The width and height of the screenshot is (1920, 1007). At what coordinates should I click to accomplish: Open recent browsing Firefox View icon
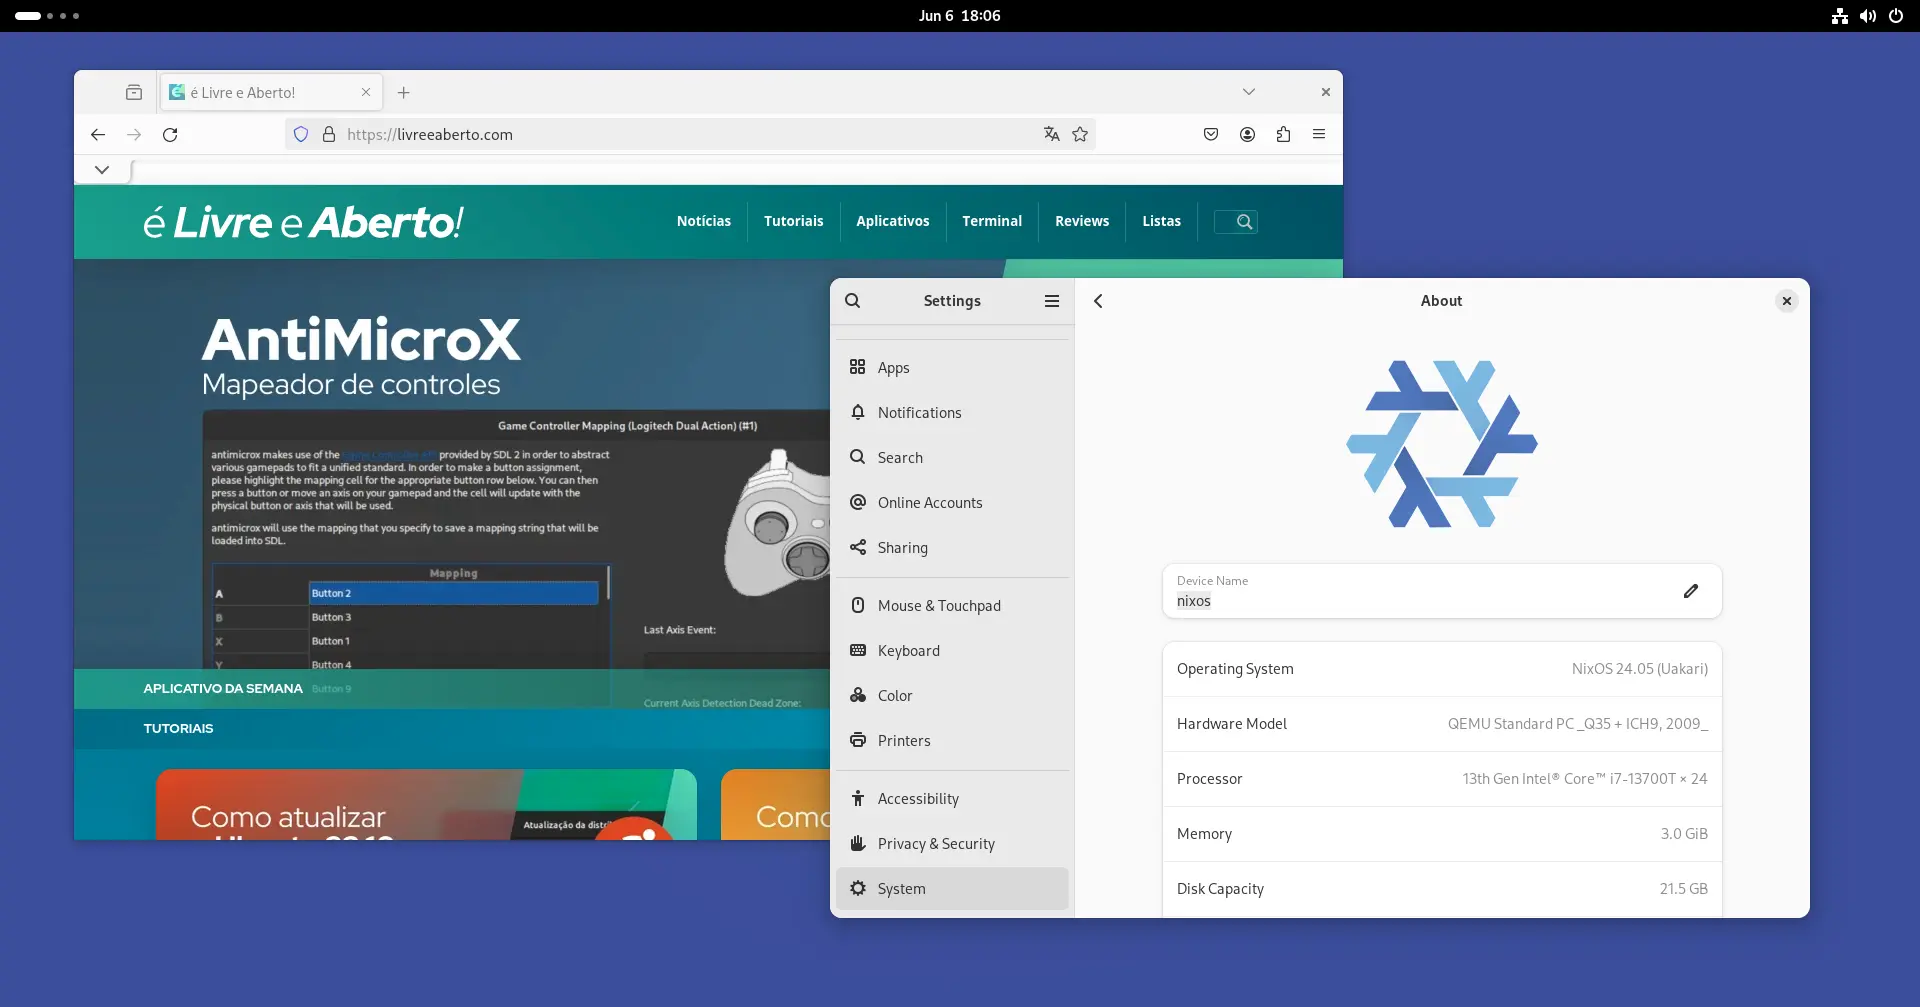coord(134,92)
